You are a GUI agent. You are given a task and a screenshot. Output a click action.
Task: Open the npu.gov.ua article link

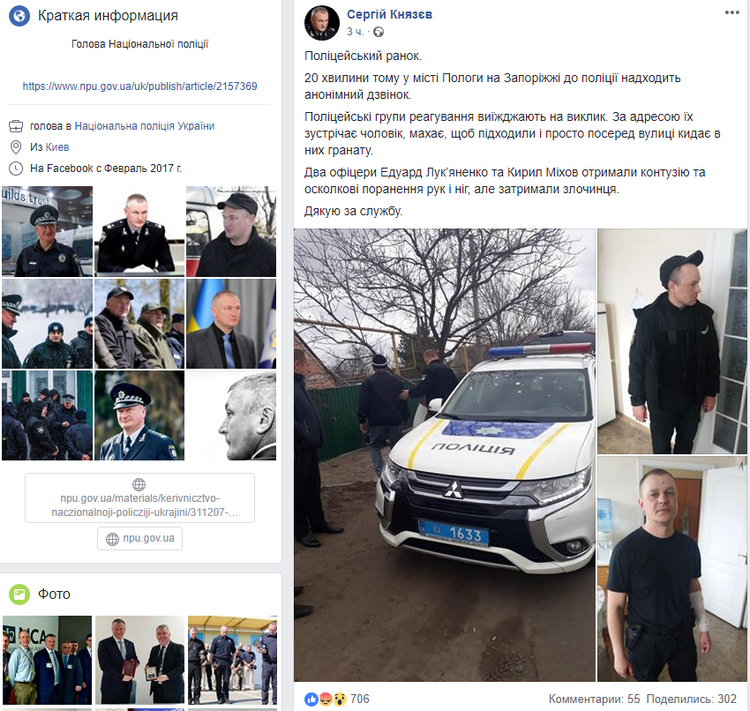coord(140,86)
